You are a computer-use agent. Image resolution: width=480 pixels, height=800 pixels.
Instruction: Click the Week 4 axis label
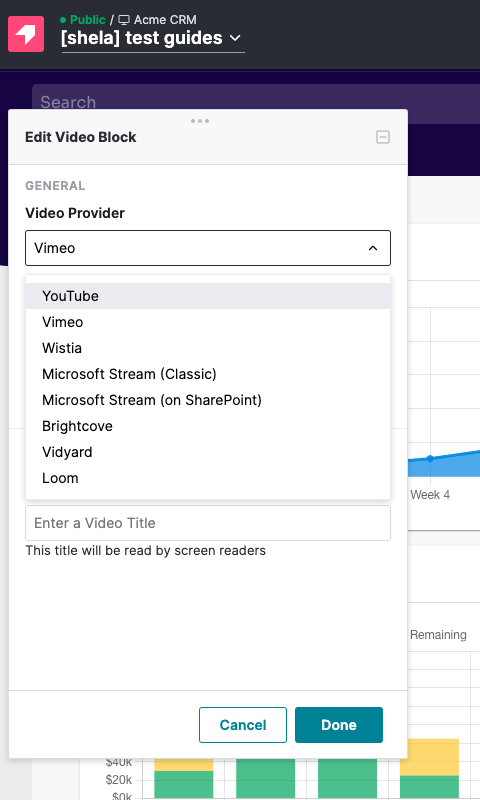430,495
